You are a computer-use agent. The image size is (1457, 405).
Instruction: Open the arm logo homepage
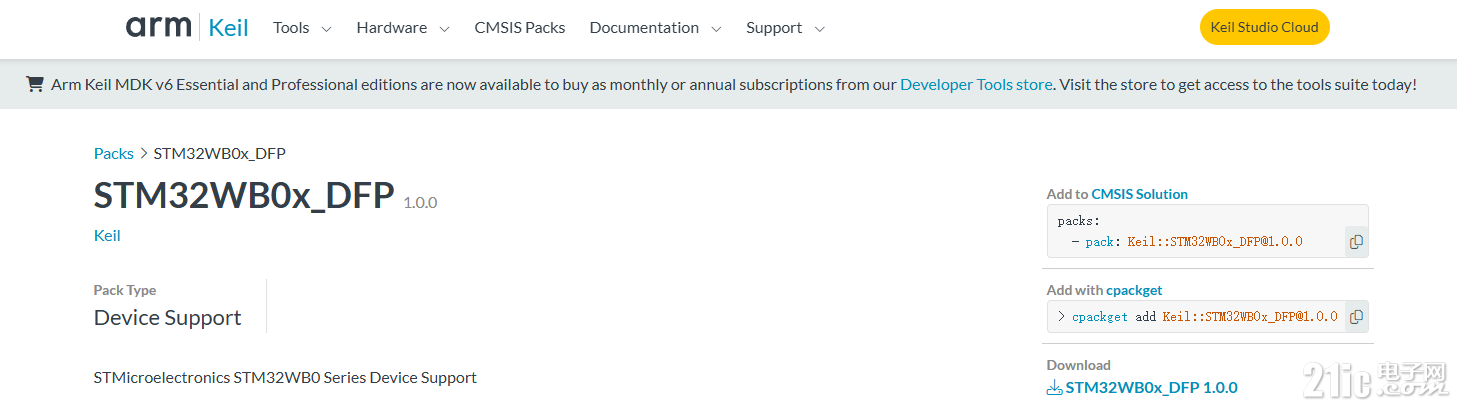(158, 27)
